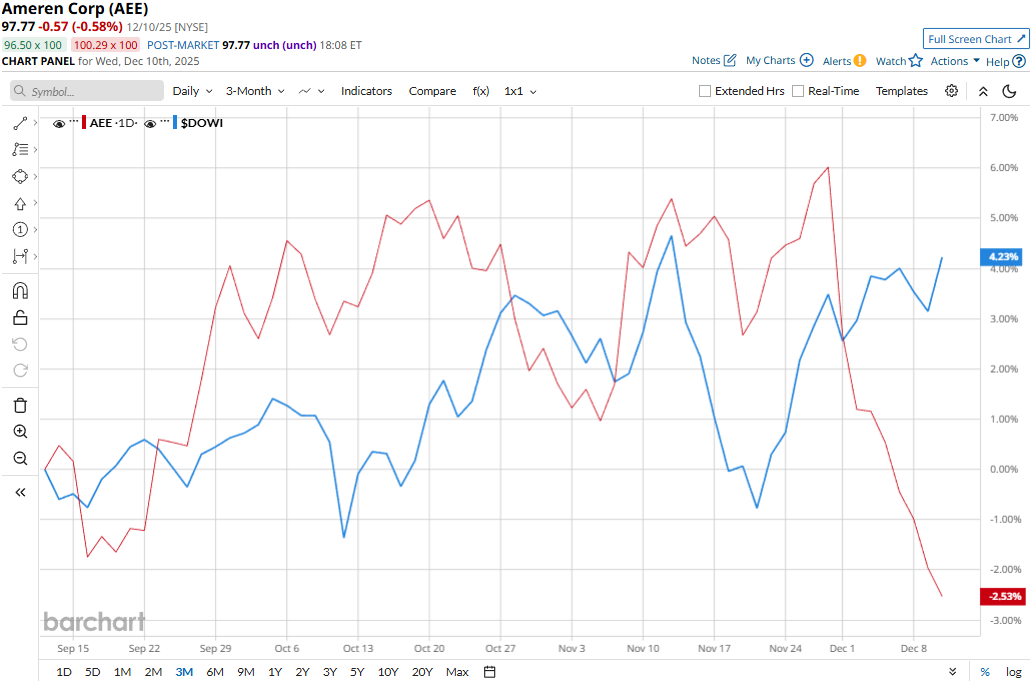Viewport: 1032px width, 681px height.
Task: Open Help
Action: click(x=1005, y=61)
